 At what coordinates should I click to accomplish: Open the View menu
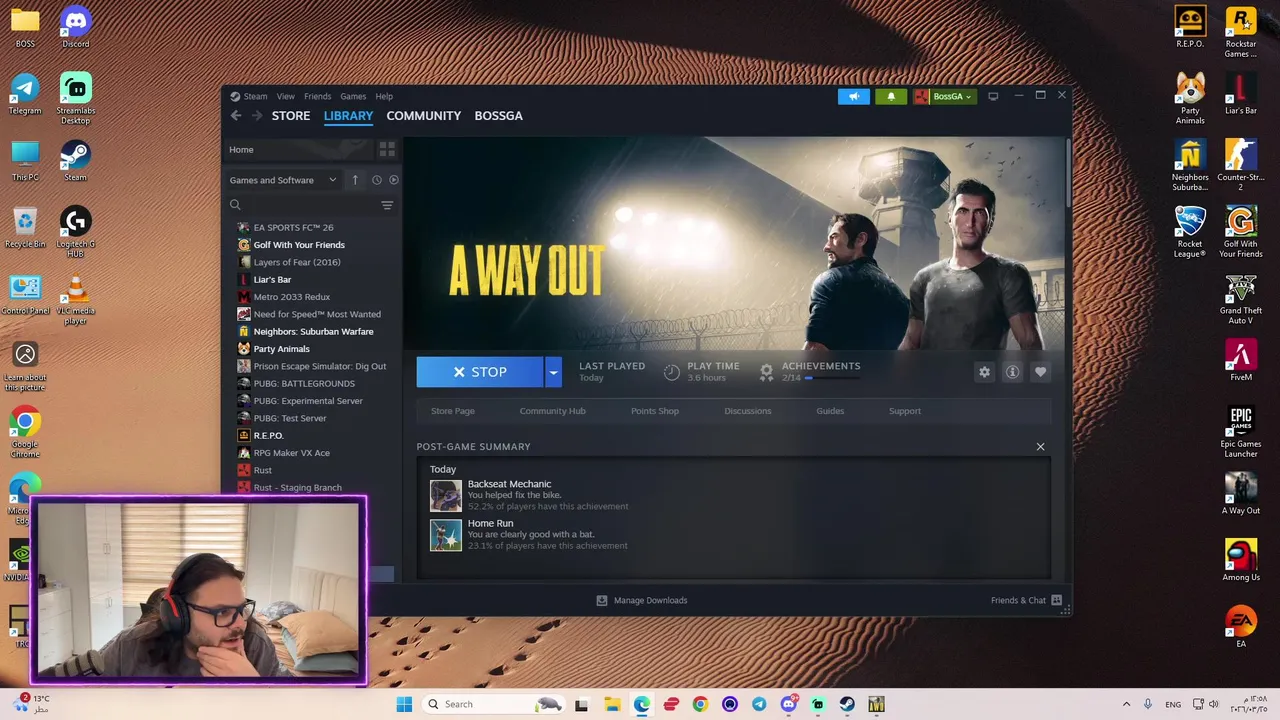point(286,96)
